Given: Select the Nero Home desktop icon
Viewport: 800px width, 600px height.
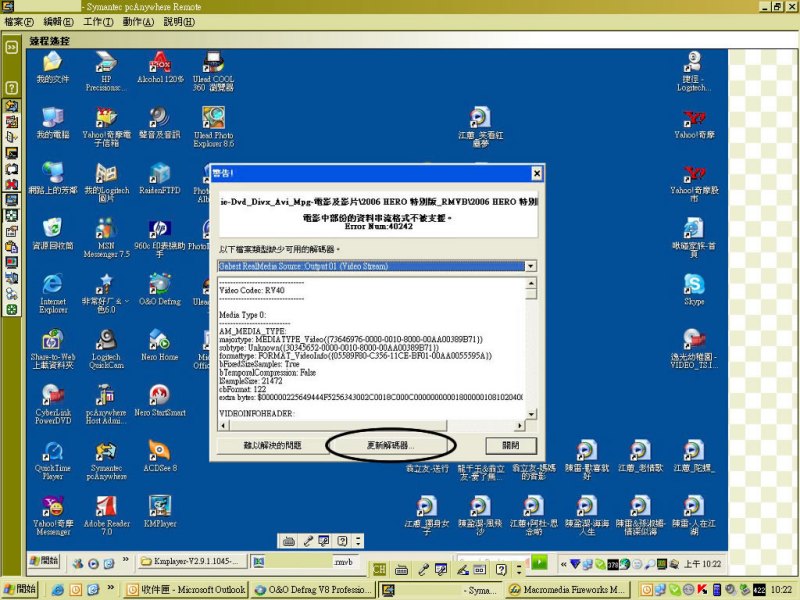Looking at the screenshot, I should pyautogui.click(x=160, y=345).
